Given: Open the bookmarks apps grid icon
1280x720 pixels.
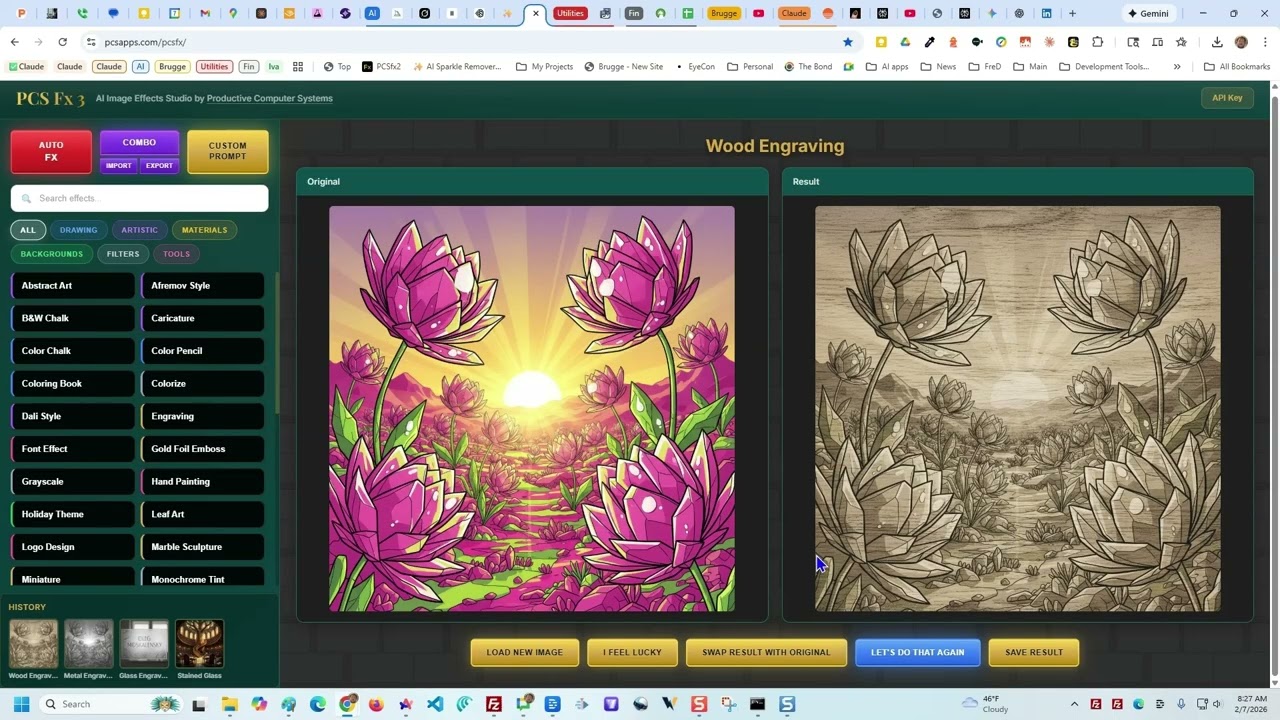Looking at the screenshot, I should pyautogui.click(x=297, y=67).
